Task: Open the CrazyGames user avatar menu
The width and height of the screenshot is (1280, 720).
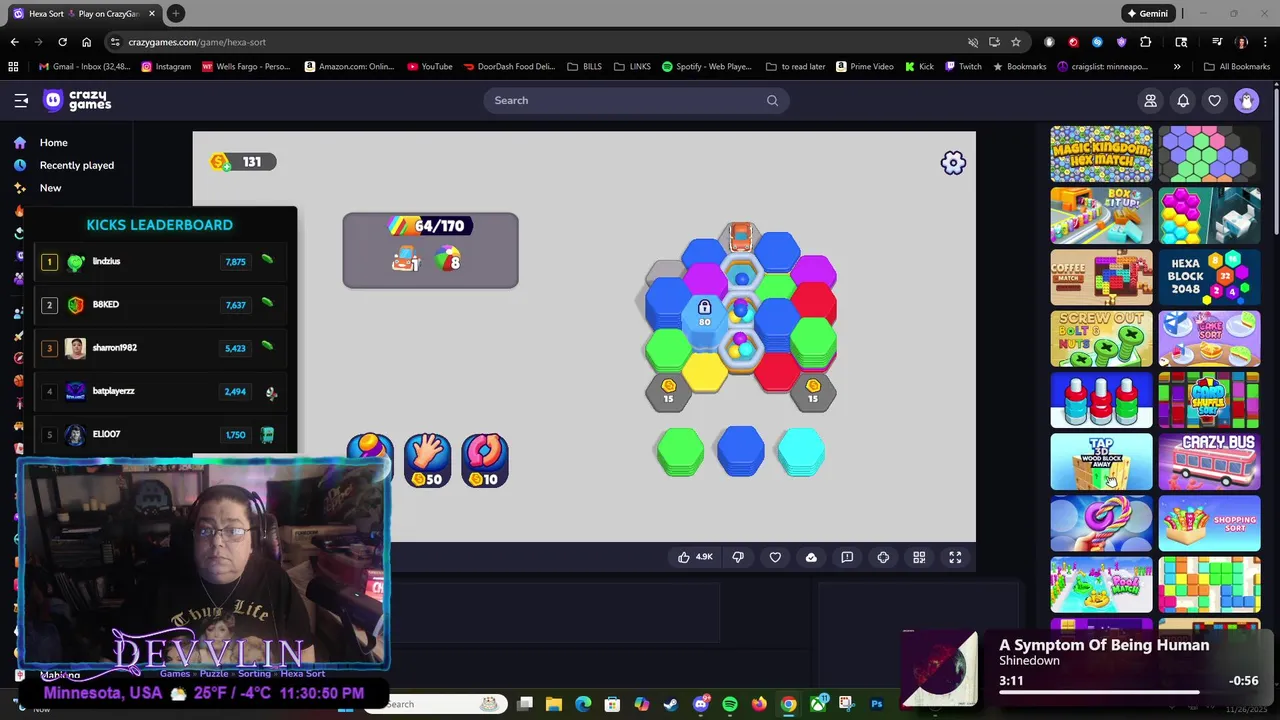Action: (1246, 100)
